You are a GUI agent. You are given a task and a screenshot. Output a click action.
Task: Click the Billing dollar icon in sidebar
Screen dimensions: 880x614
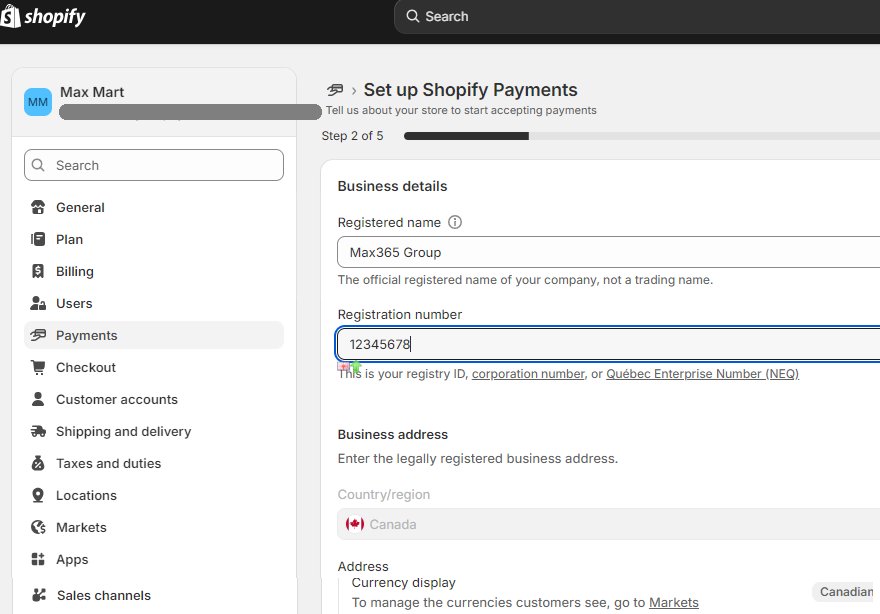38,272
